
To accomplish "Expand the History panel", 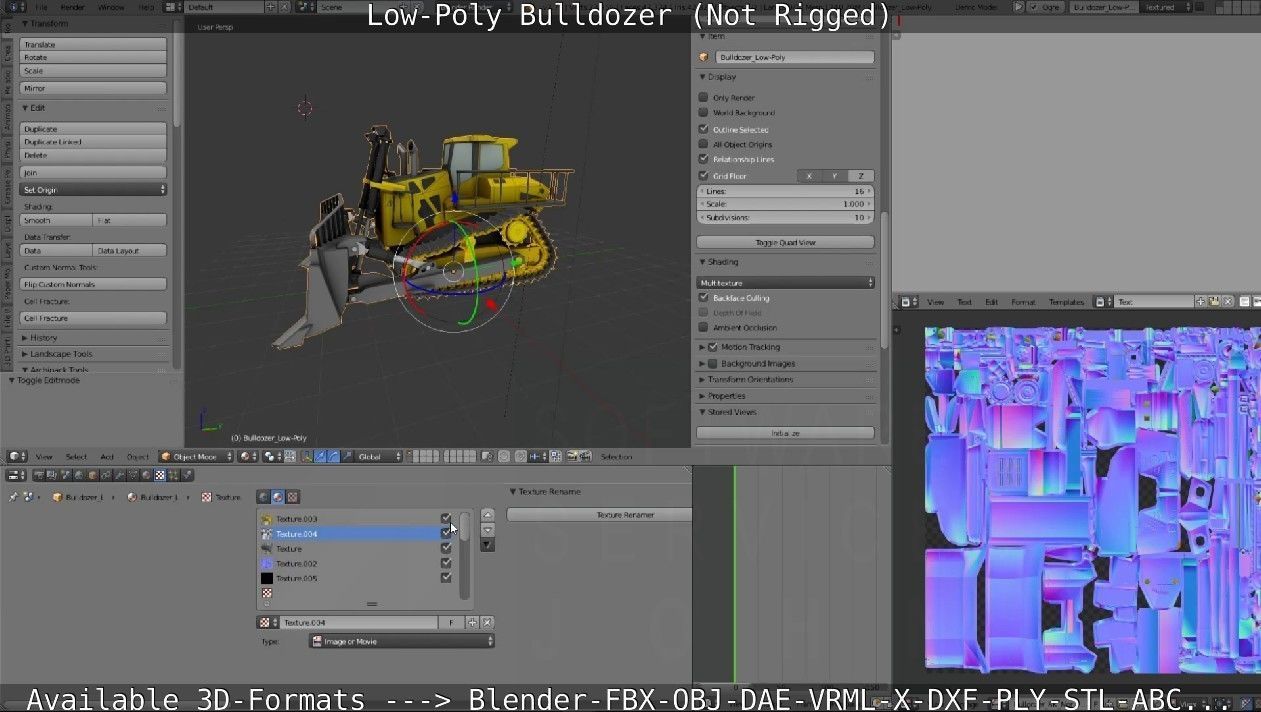I will (44, 337).
